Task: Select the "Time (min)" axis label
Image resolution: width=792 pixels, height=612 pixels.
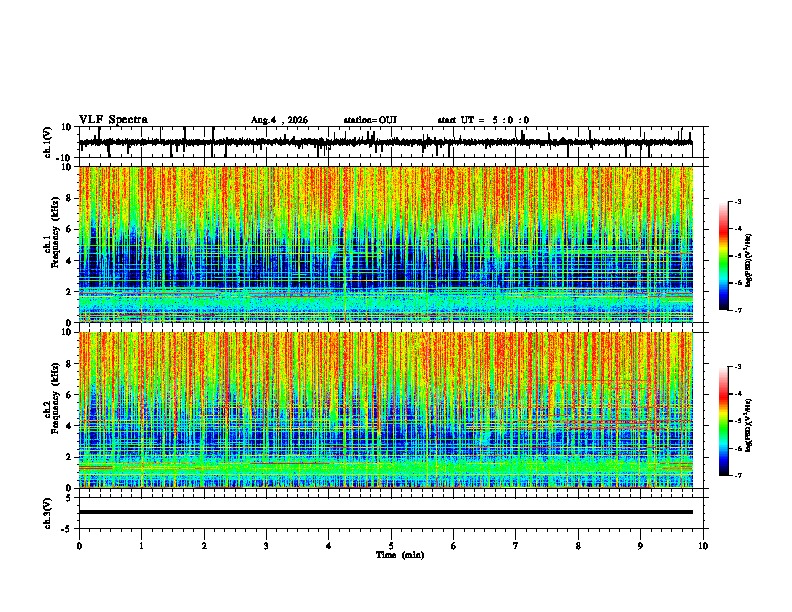Action: [400, 555]
